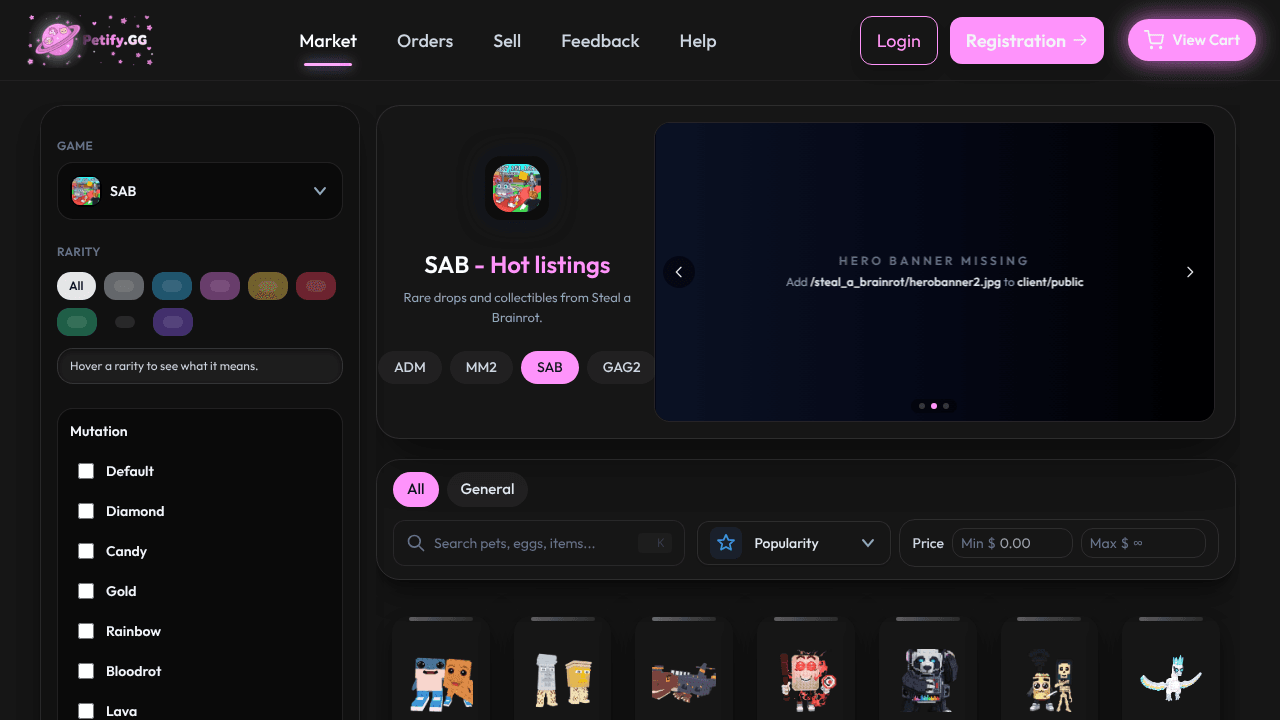Expand the SAB game dropdown
The width and height of the screenshot is (1280, 720).
[200, 191]
